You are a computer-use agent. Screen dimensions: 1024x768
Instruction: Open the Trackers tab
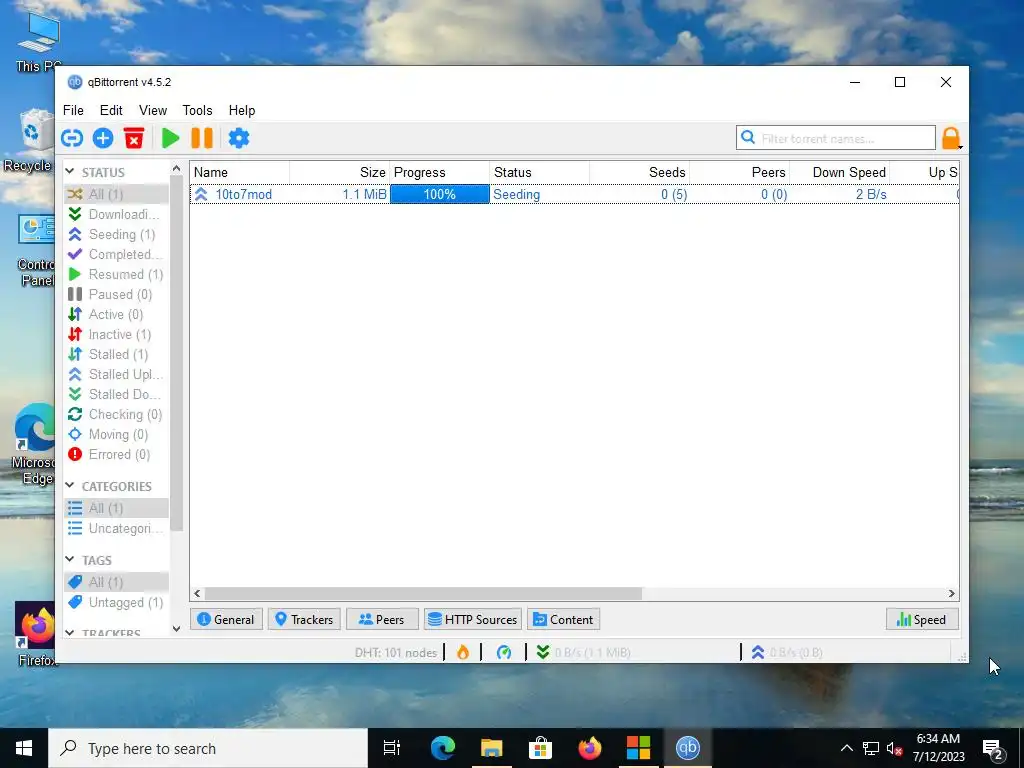pyautogui.click(x=304, y=619)
